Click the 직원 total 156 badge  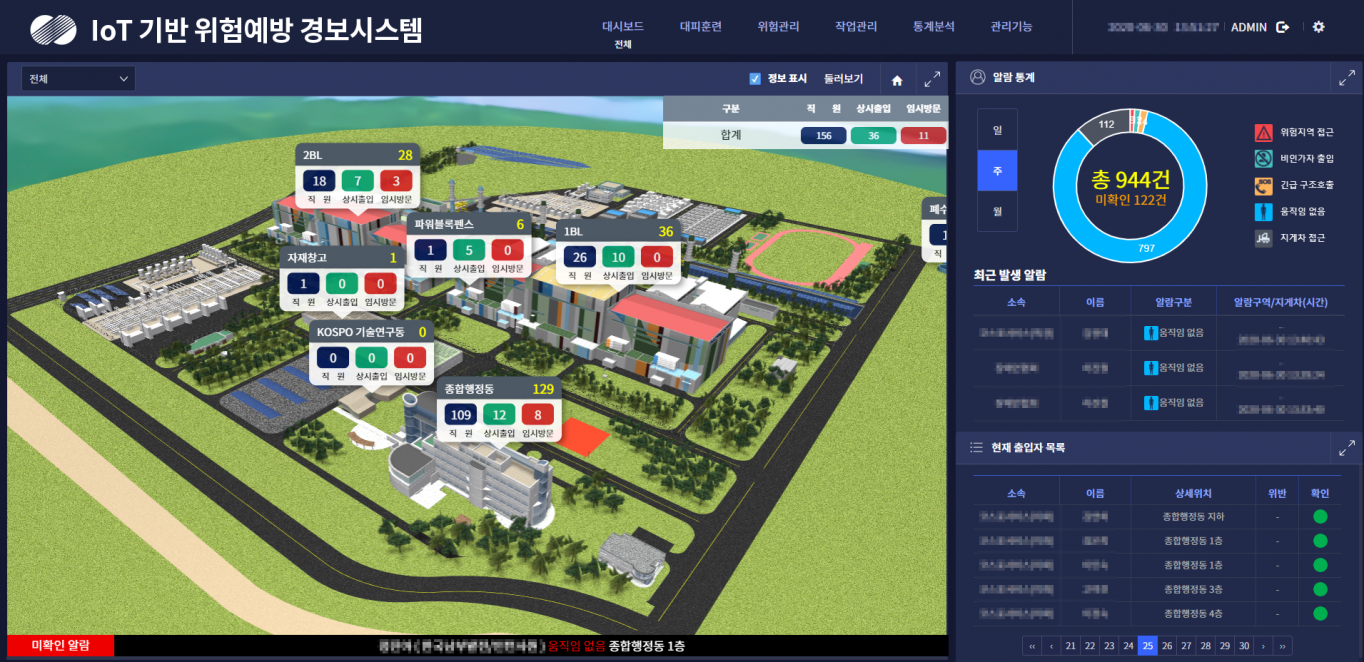pos(824,135)
